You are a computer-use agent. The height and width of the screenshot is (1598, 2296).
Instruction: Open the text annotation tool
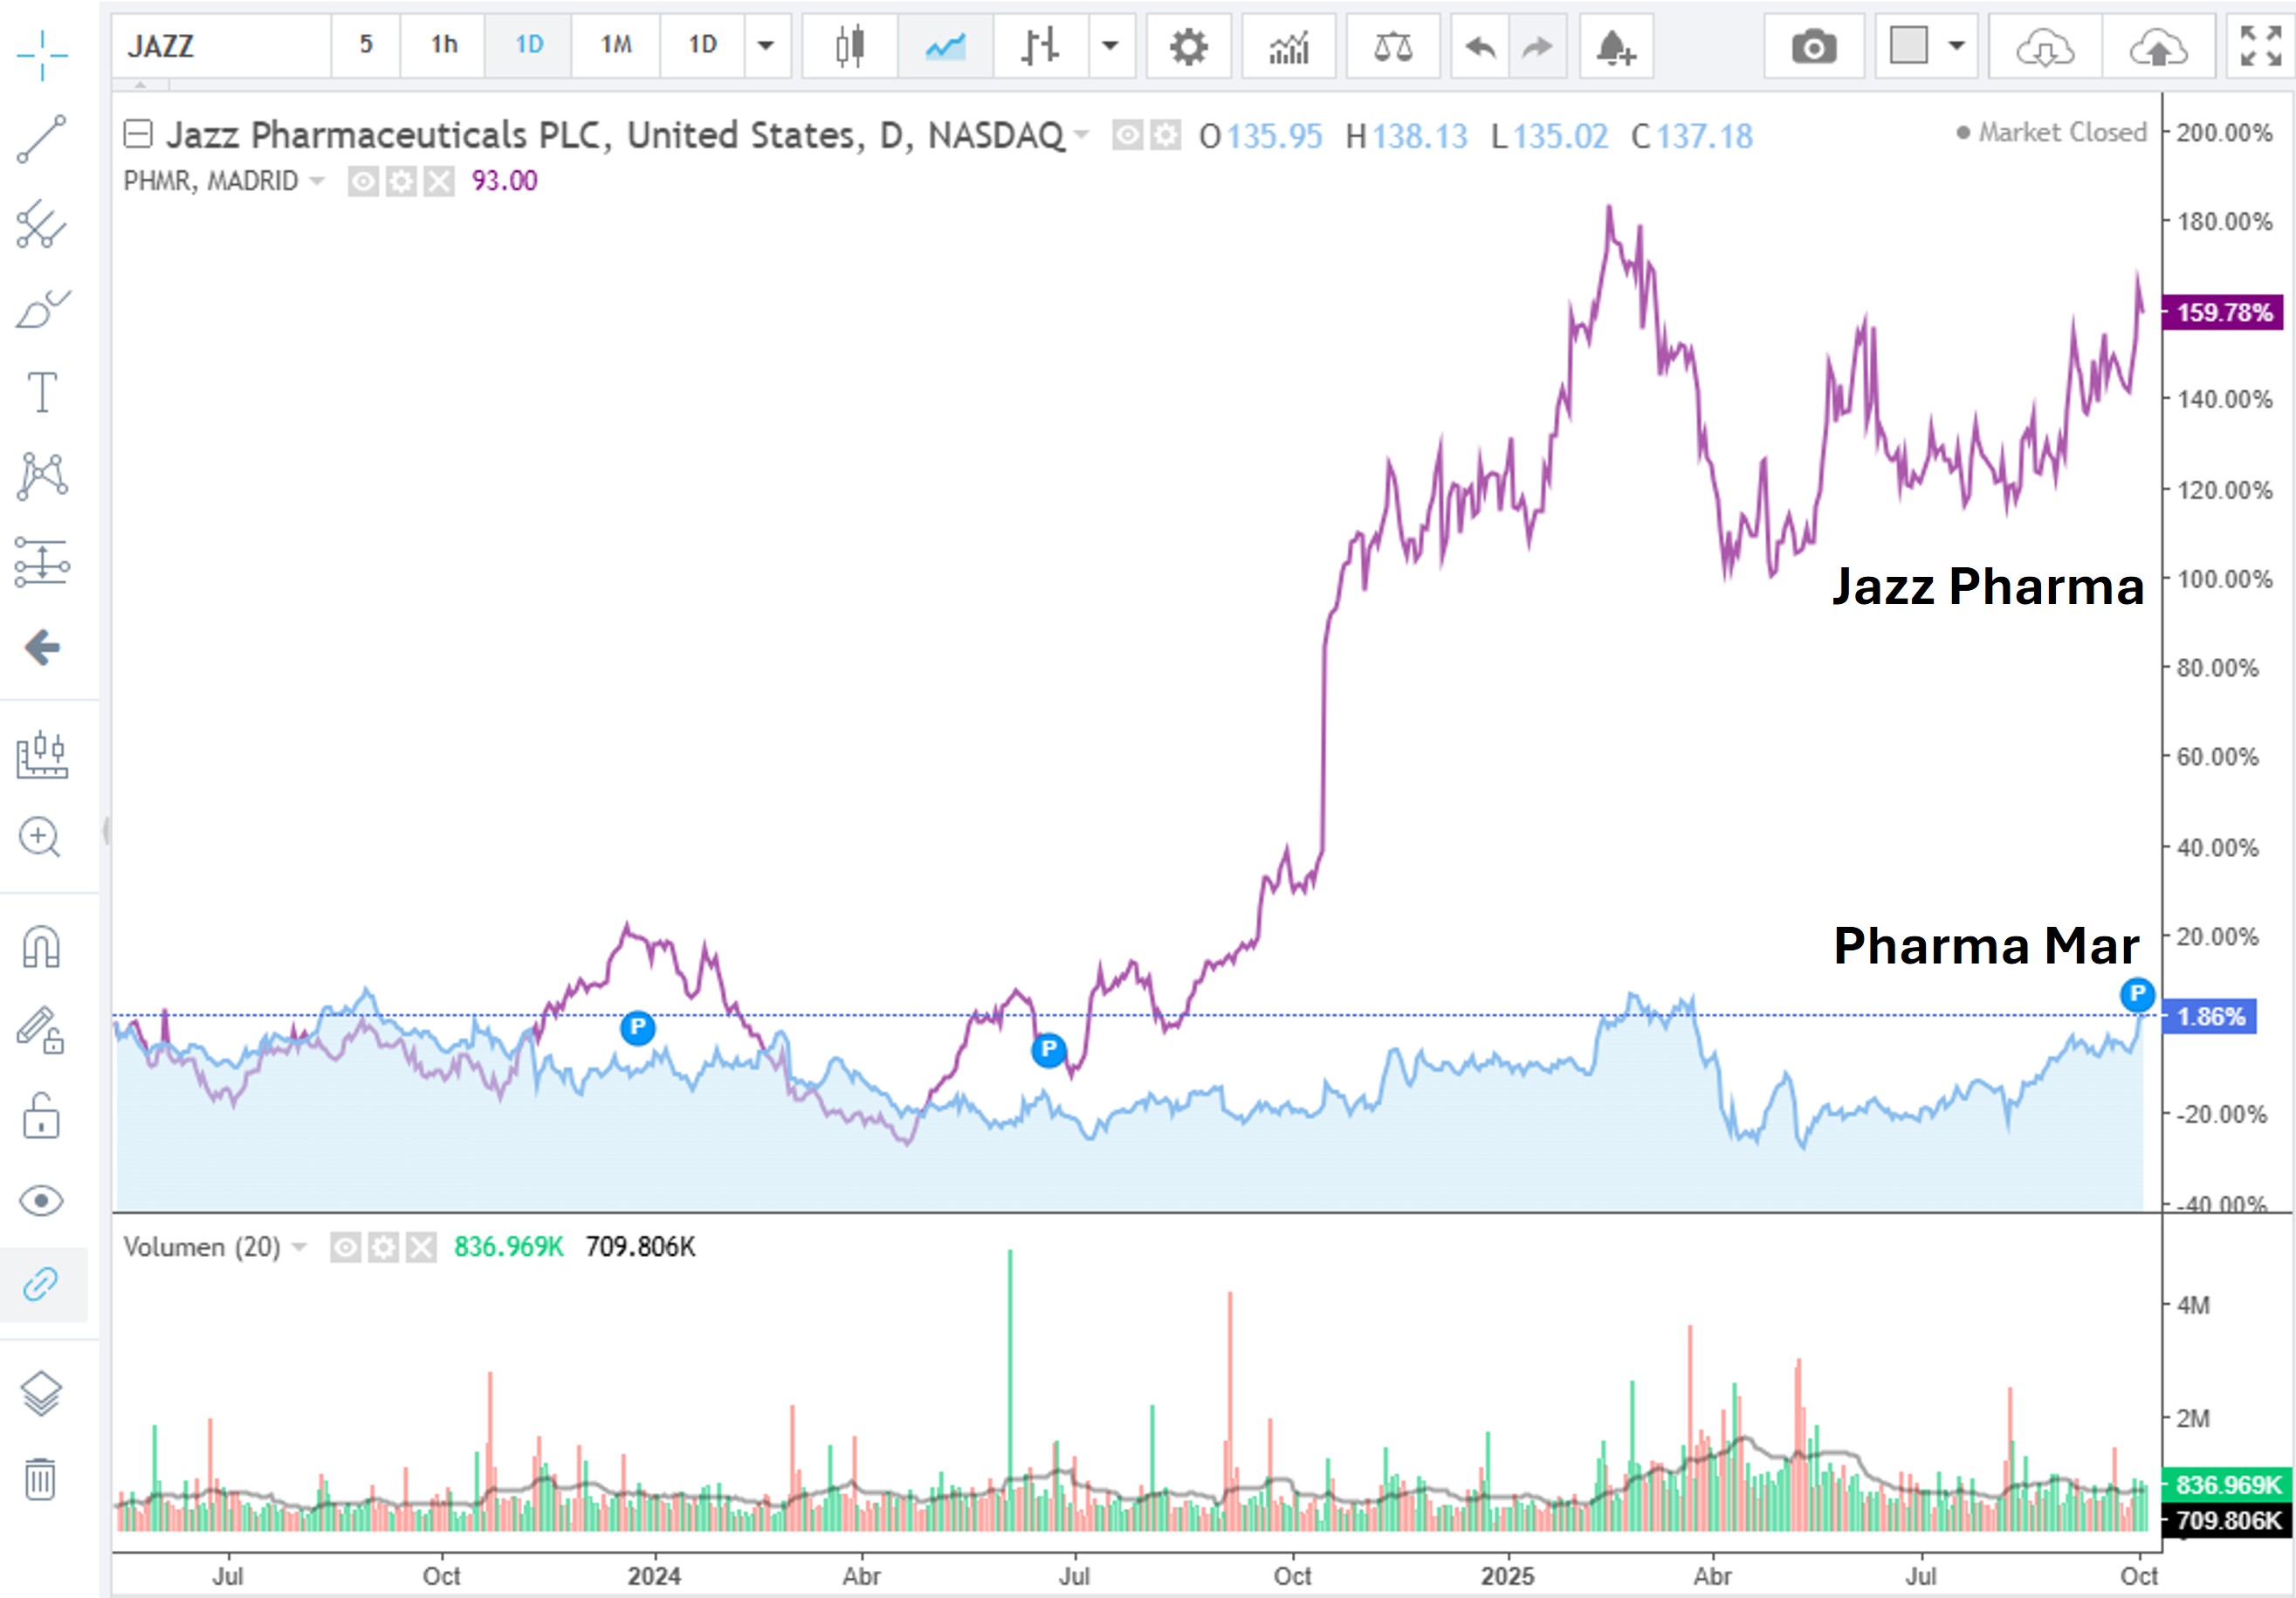42,392
